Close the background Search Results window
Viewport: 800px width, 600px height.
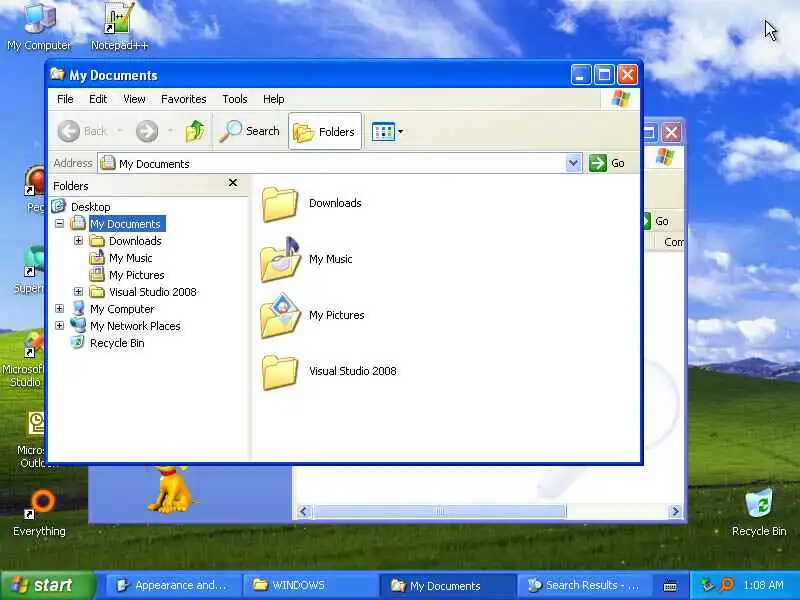pos(671,133)
